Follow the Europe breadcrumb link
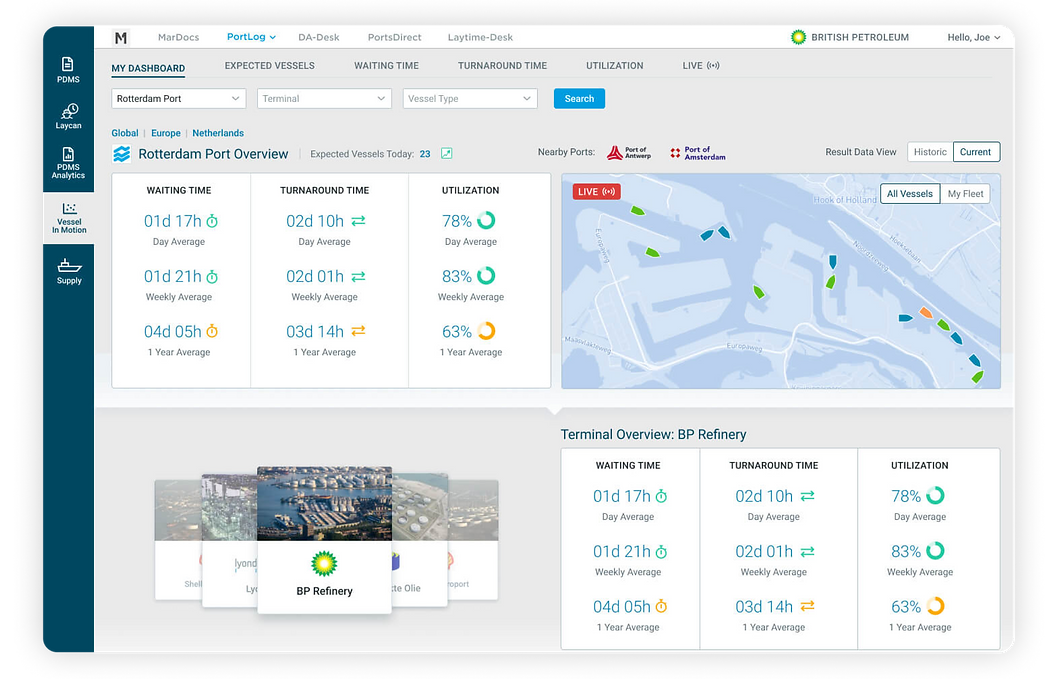The height and width of the screenshot is (679, 1054). pyautogui.click(x=166, y=133)
